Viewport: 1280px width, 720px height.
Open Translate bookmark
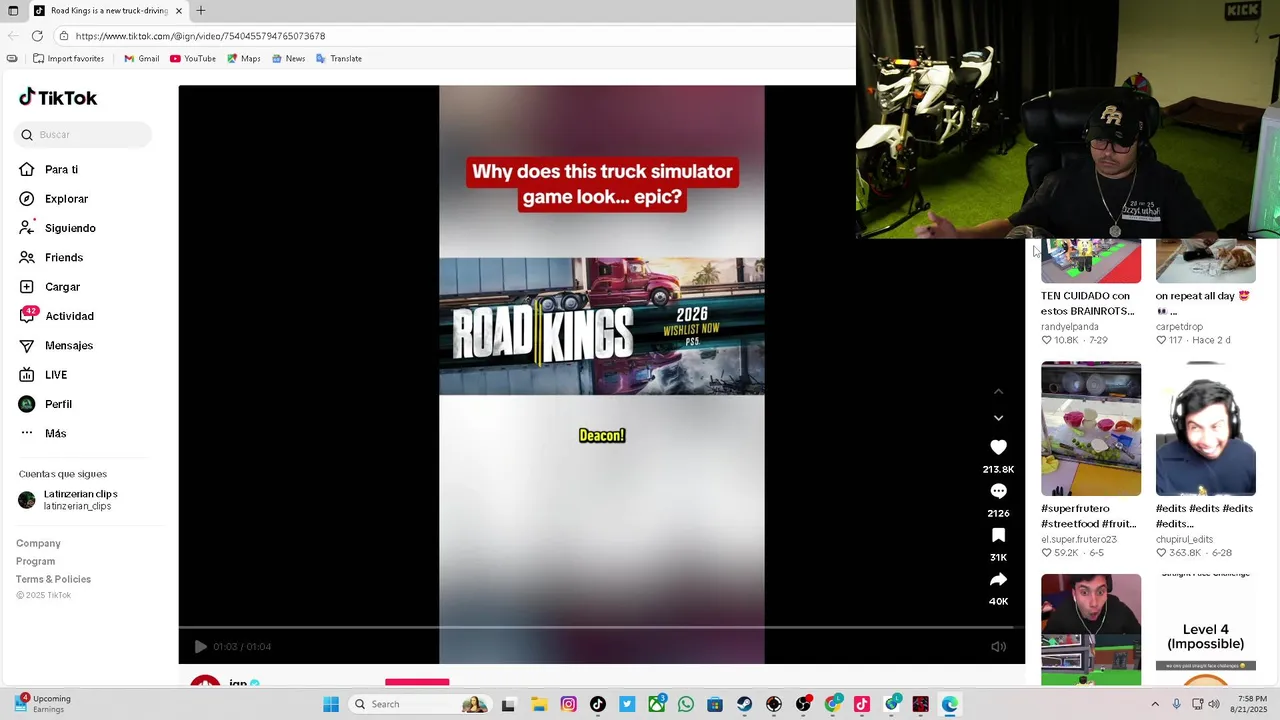(338, 58)
